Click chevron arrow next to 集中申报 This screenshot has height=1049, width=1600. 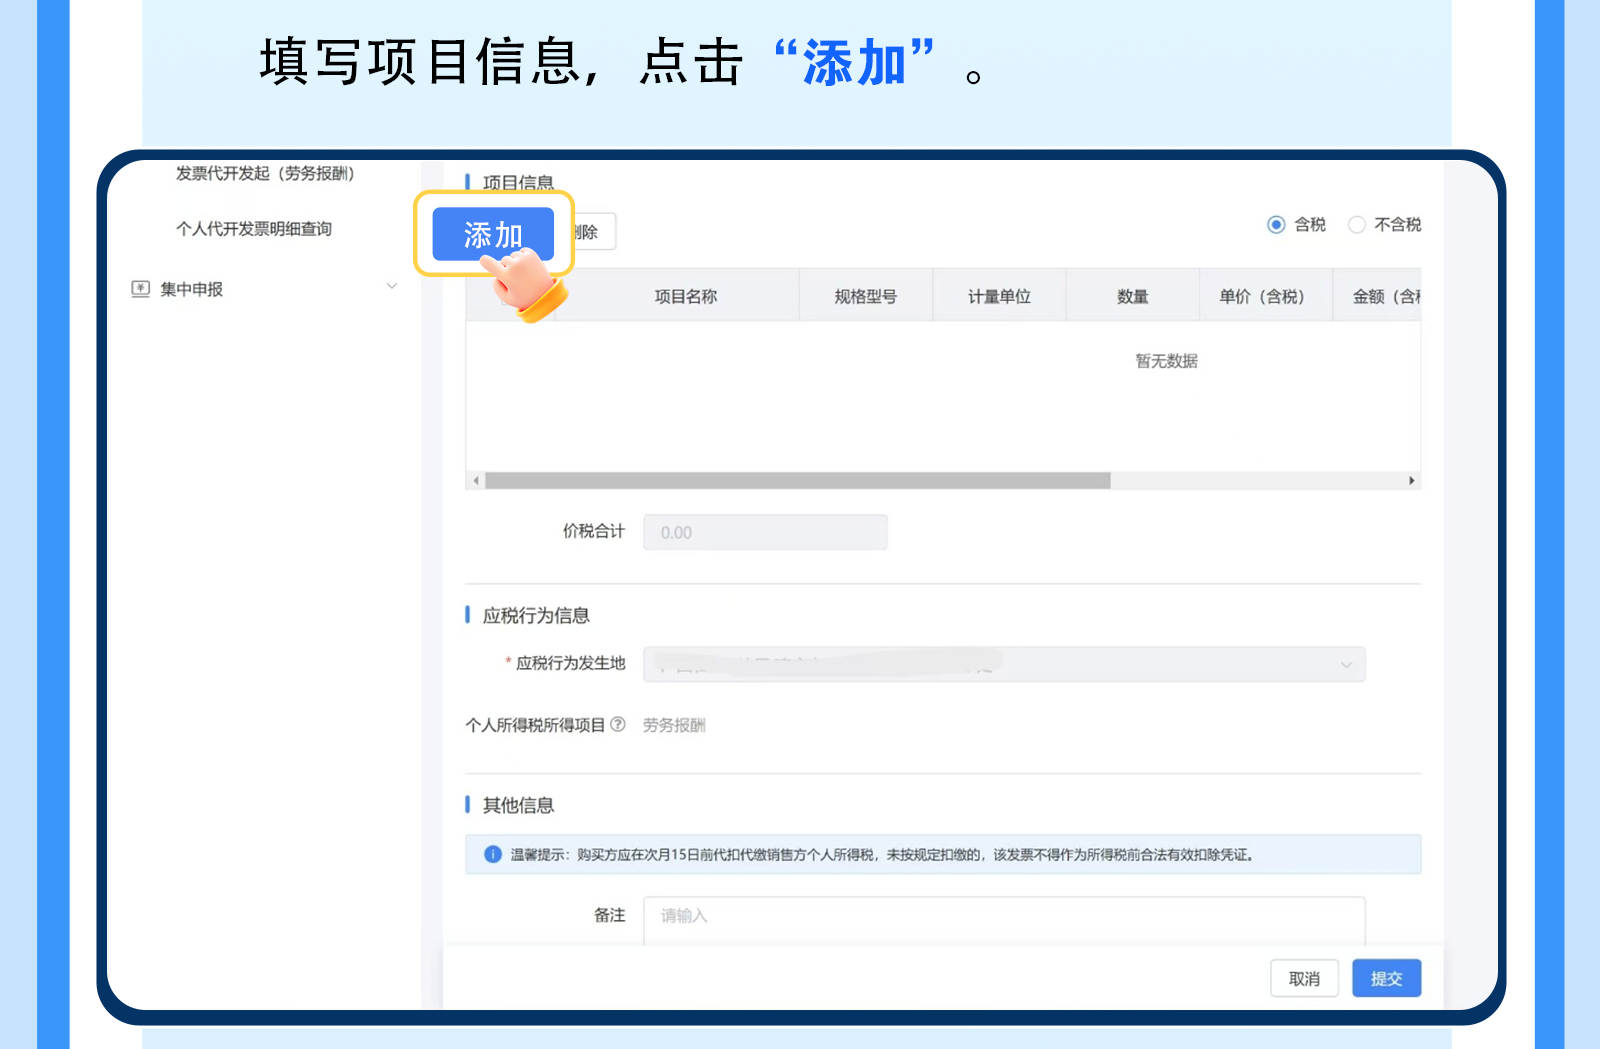[x=392, y=287]
